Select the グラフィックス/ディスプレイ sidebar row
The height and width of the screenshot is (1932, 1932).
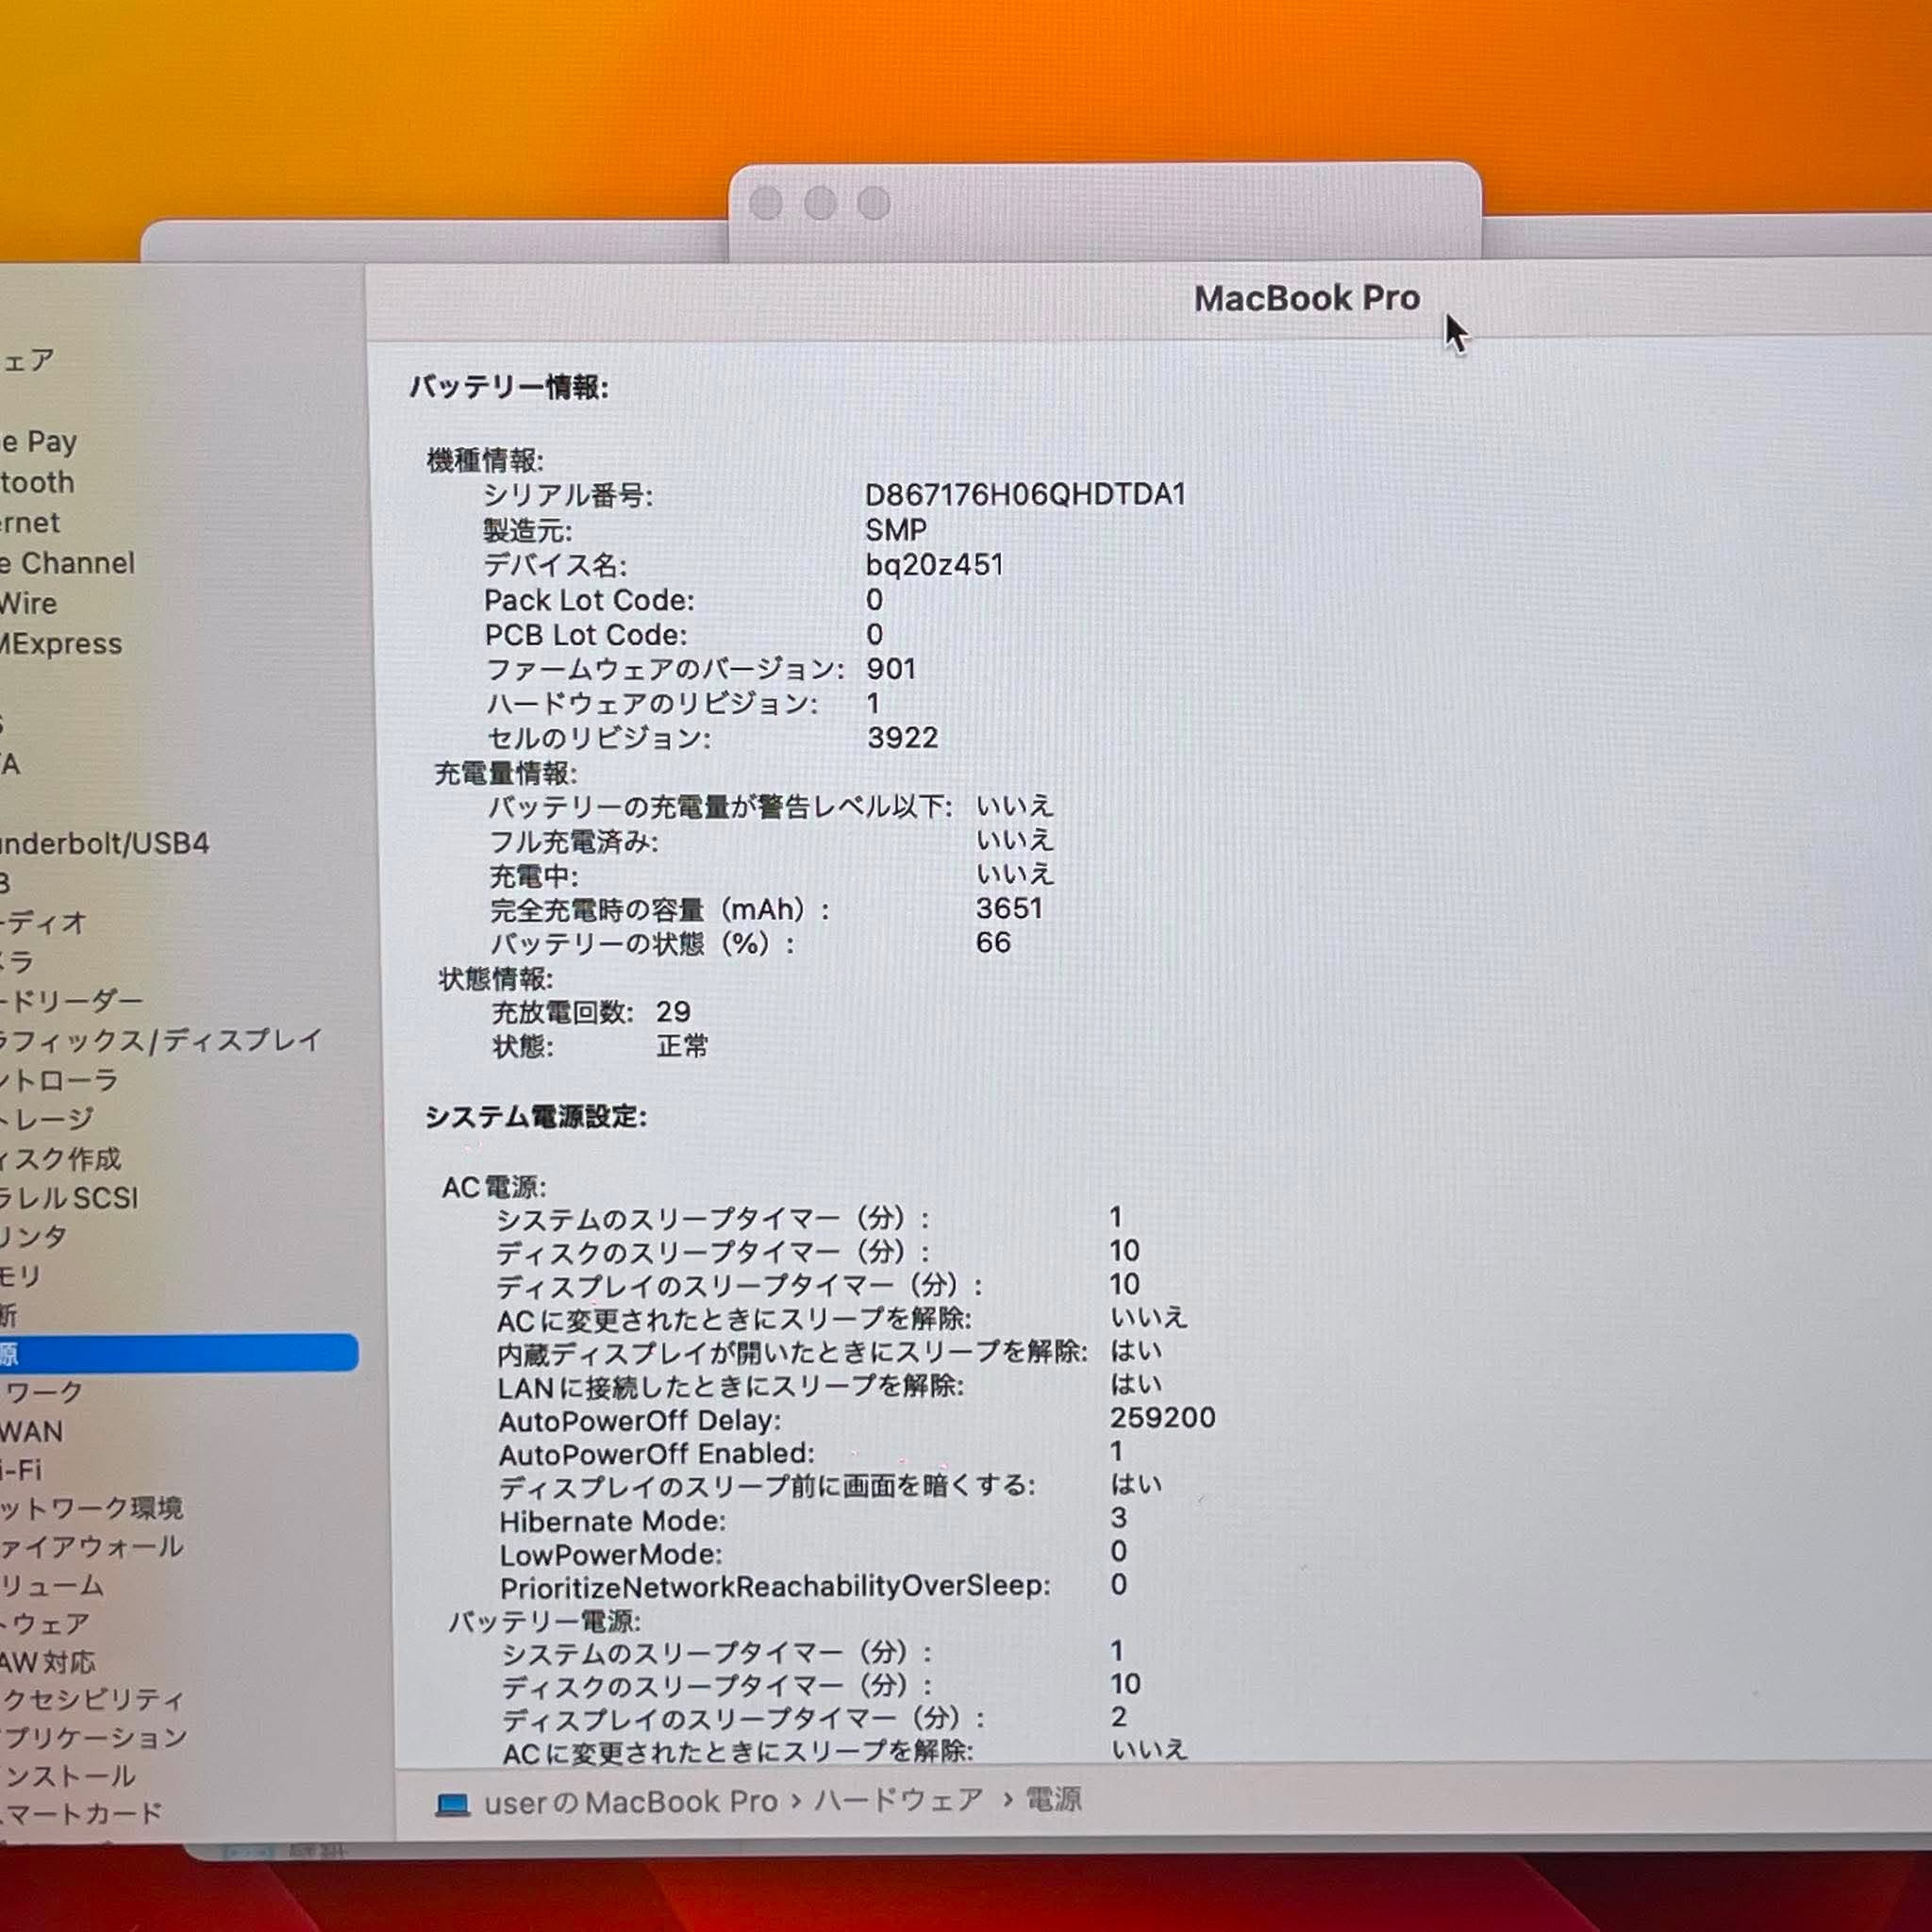161,1040
